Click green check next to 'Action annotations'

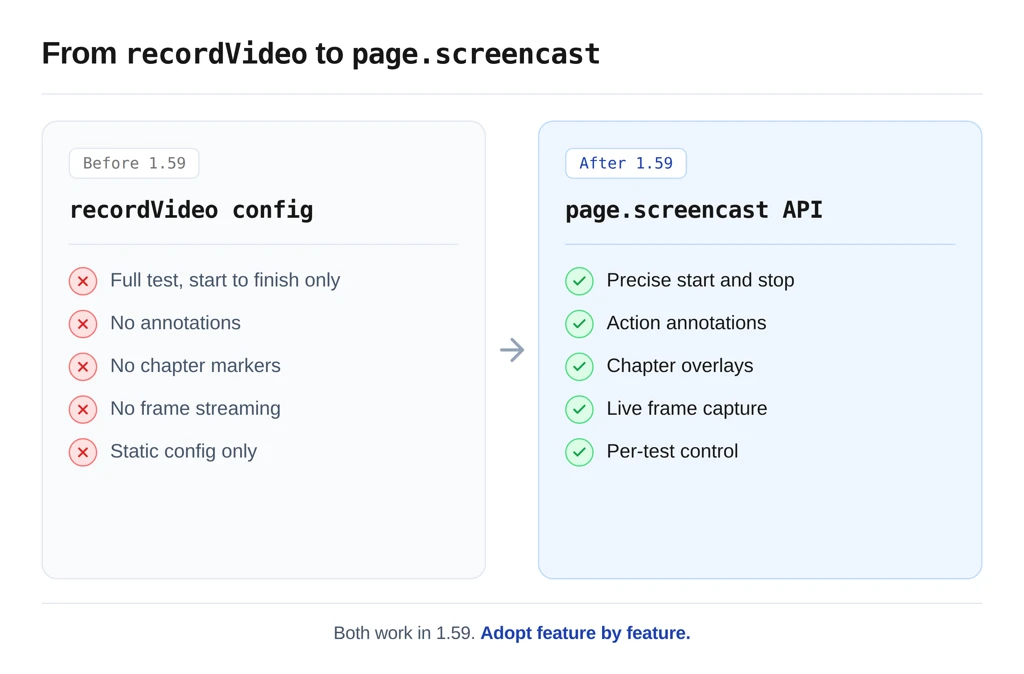pos(579,324)
